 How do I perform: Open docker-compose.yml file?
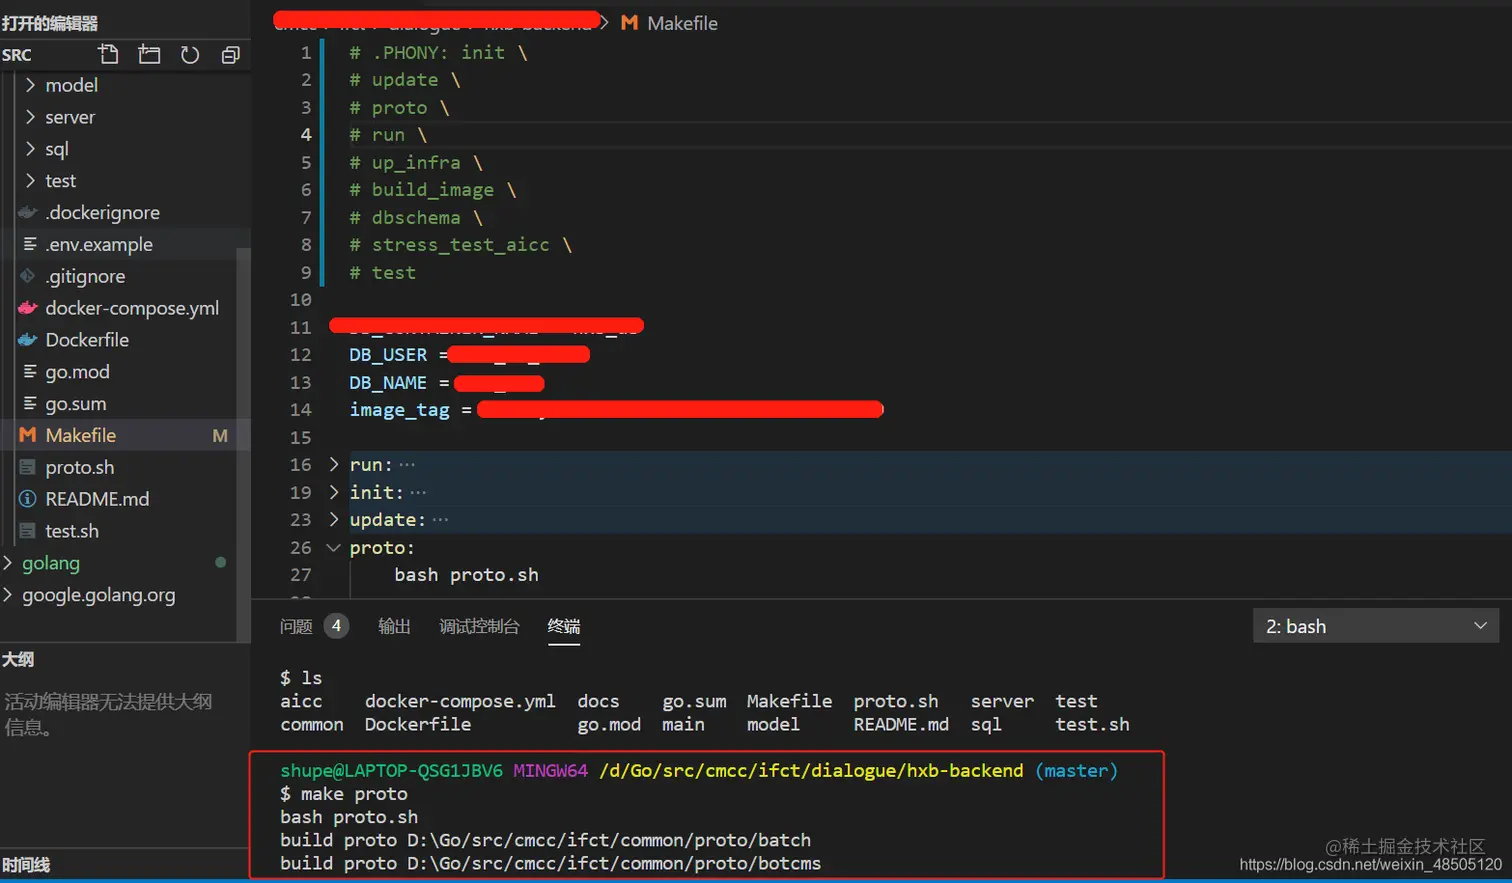pos(132,308)
